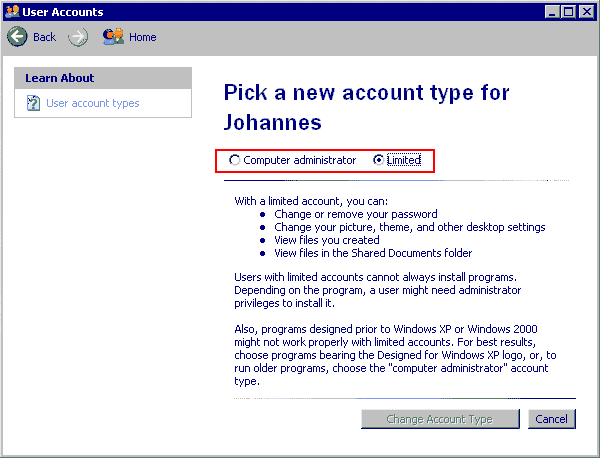Click the help document icon beside User account types
This screenshot has width=600, height=458.
click(33, 103)
